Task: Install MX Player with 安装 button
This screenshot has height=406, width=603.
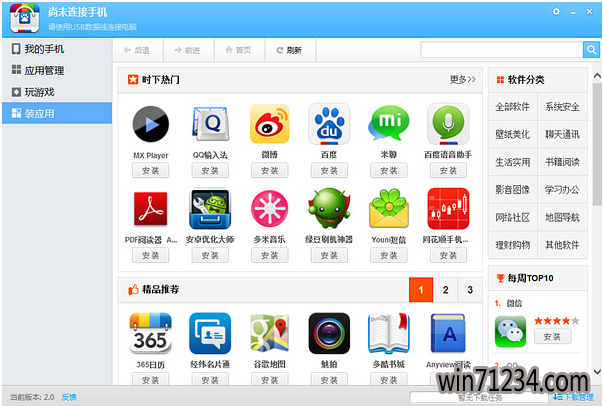Action: click(150, 171)
